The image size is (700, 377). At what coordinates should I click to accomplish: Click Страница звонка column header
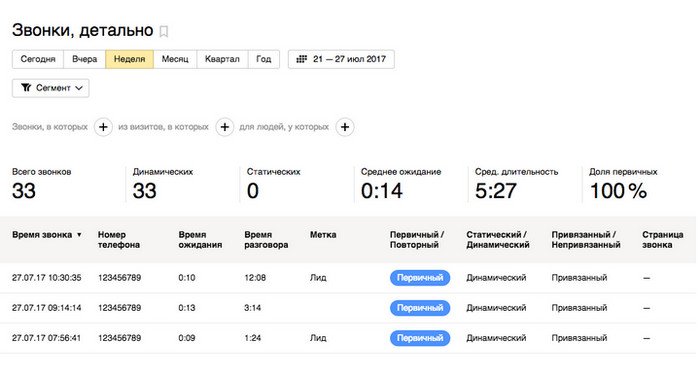click(662, 239)
